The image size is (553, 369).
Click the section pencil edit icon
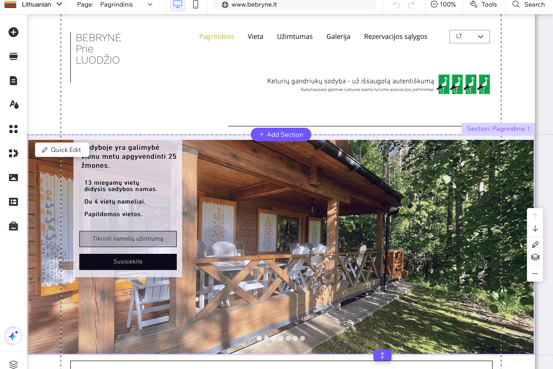[535, 244]
